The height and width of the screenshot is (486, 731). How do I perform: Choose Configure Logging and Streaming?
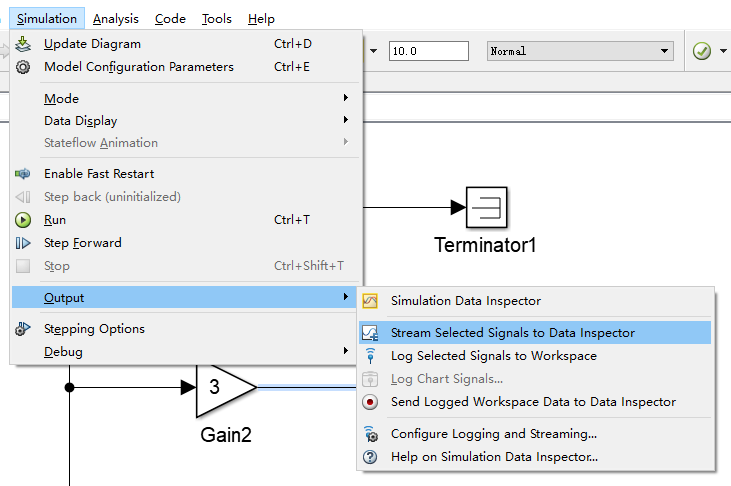(x=493, y=434)
